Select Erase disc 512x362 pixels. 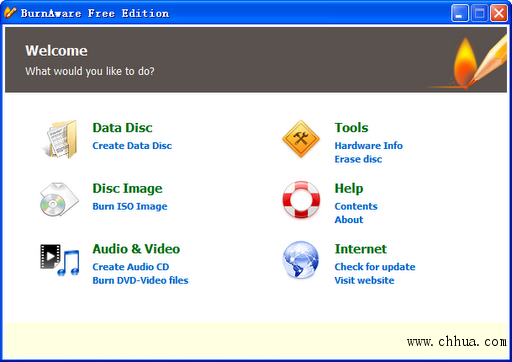tap(358, 159)
